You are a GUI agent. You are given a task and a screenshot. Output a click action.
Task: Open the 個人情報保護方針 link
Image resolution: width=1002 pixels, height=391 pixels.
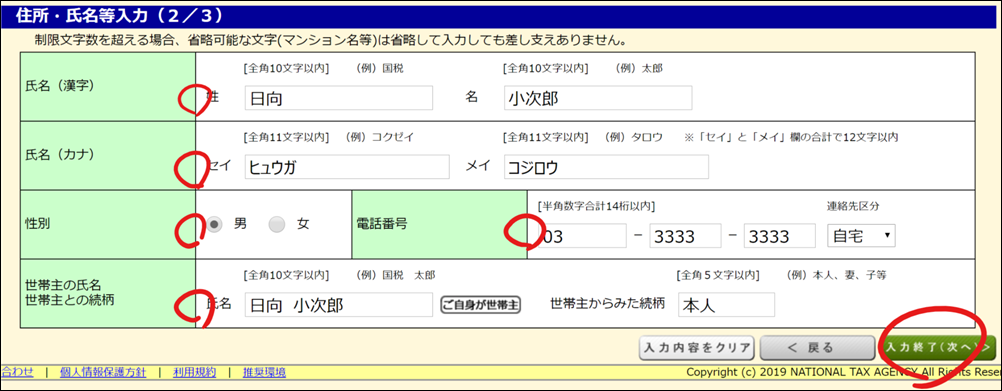[103, 372]
